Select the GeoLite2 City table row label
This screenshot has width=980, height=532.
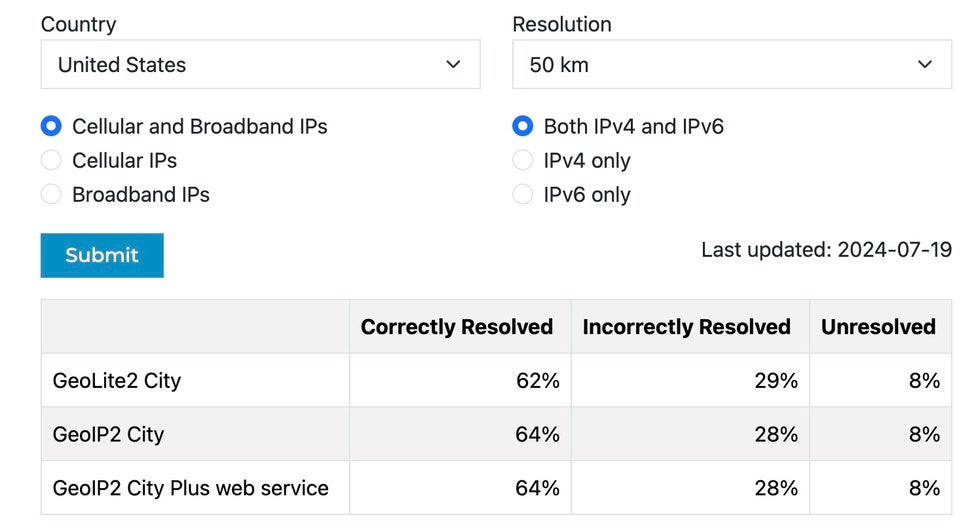117,381
